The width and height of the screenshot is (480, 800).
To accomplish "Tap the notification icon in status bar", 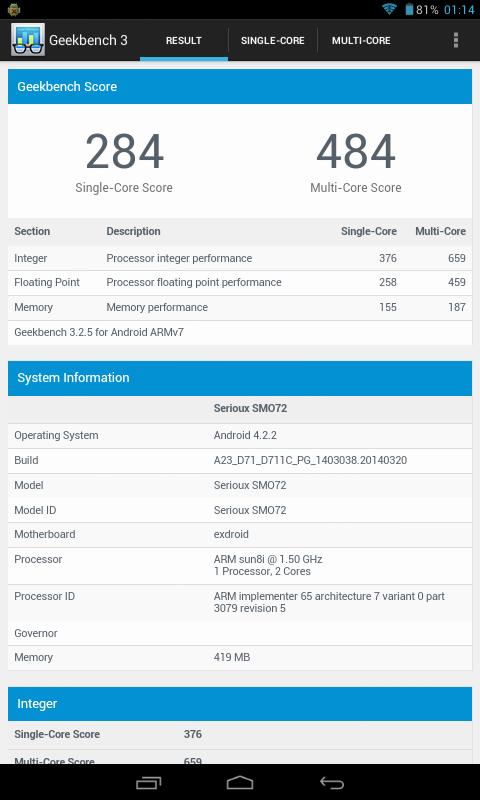I will pyautogui.click(x=14, y=9).
